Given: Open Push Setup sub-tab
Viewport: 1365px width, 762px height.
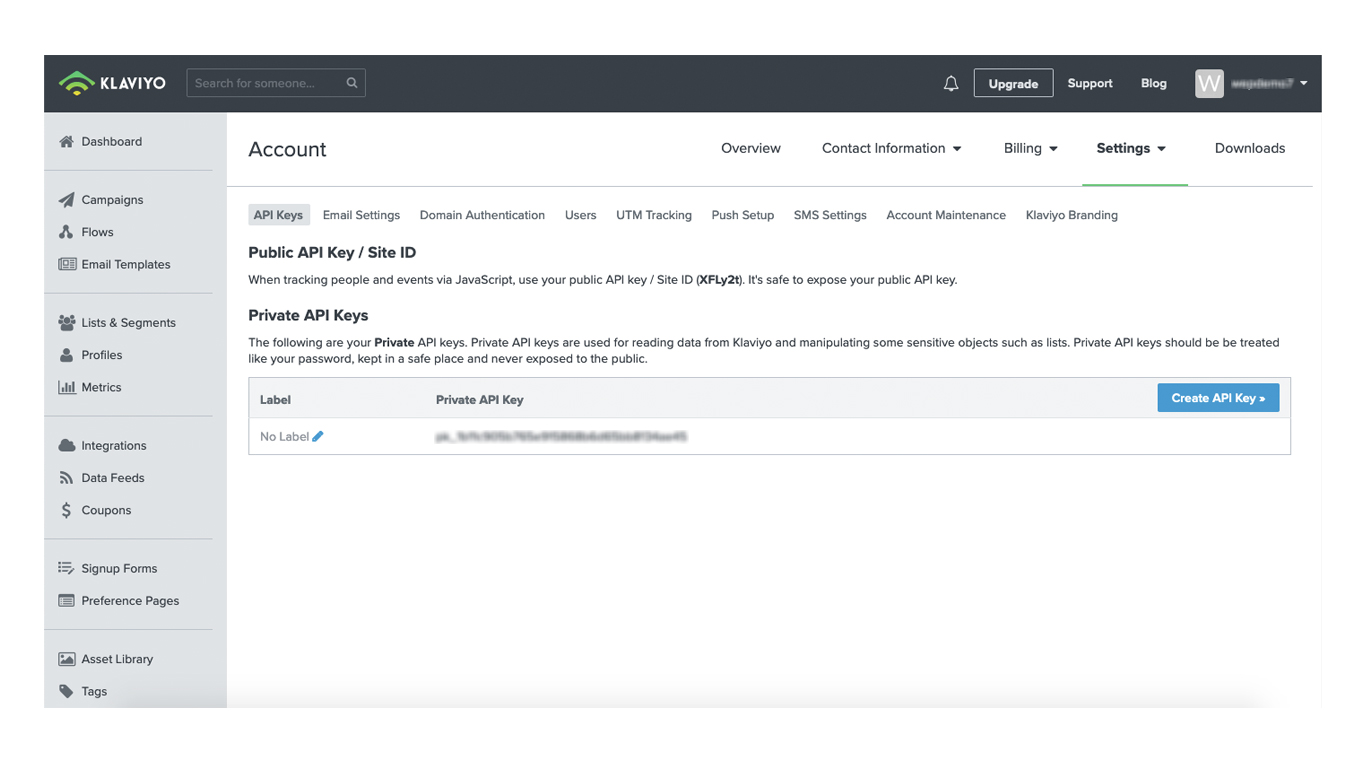Looking at the screenshot, I should [743, 215].
